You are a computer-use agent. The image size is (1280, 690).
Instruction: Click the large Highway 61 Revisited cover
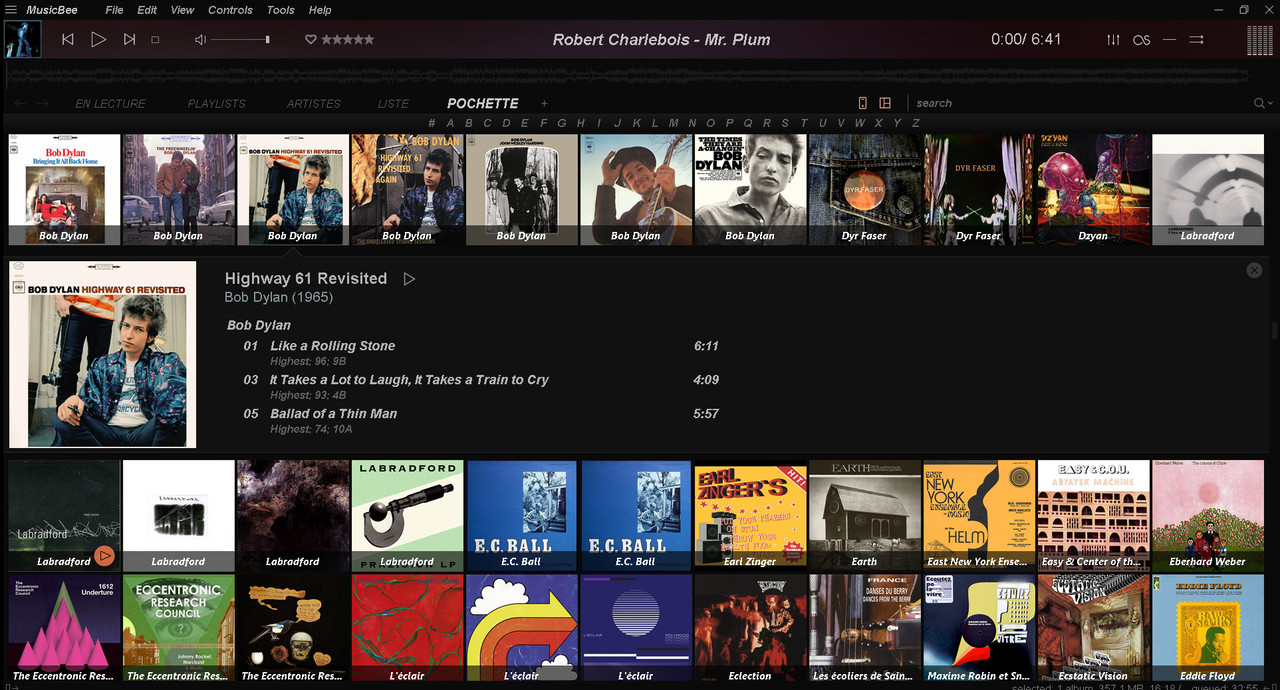pyautogui.click(x=103, y=355)
